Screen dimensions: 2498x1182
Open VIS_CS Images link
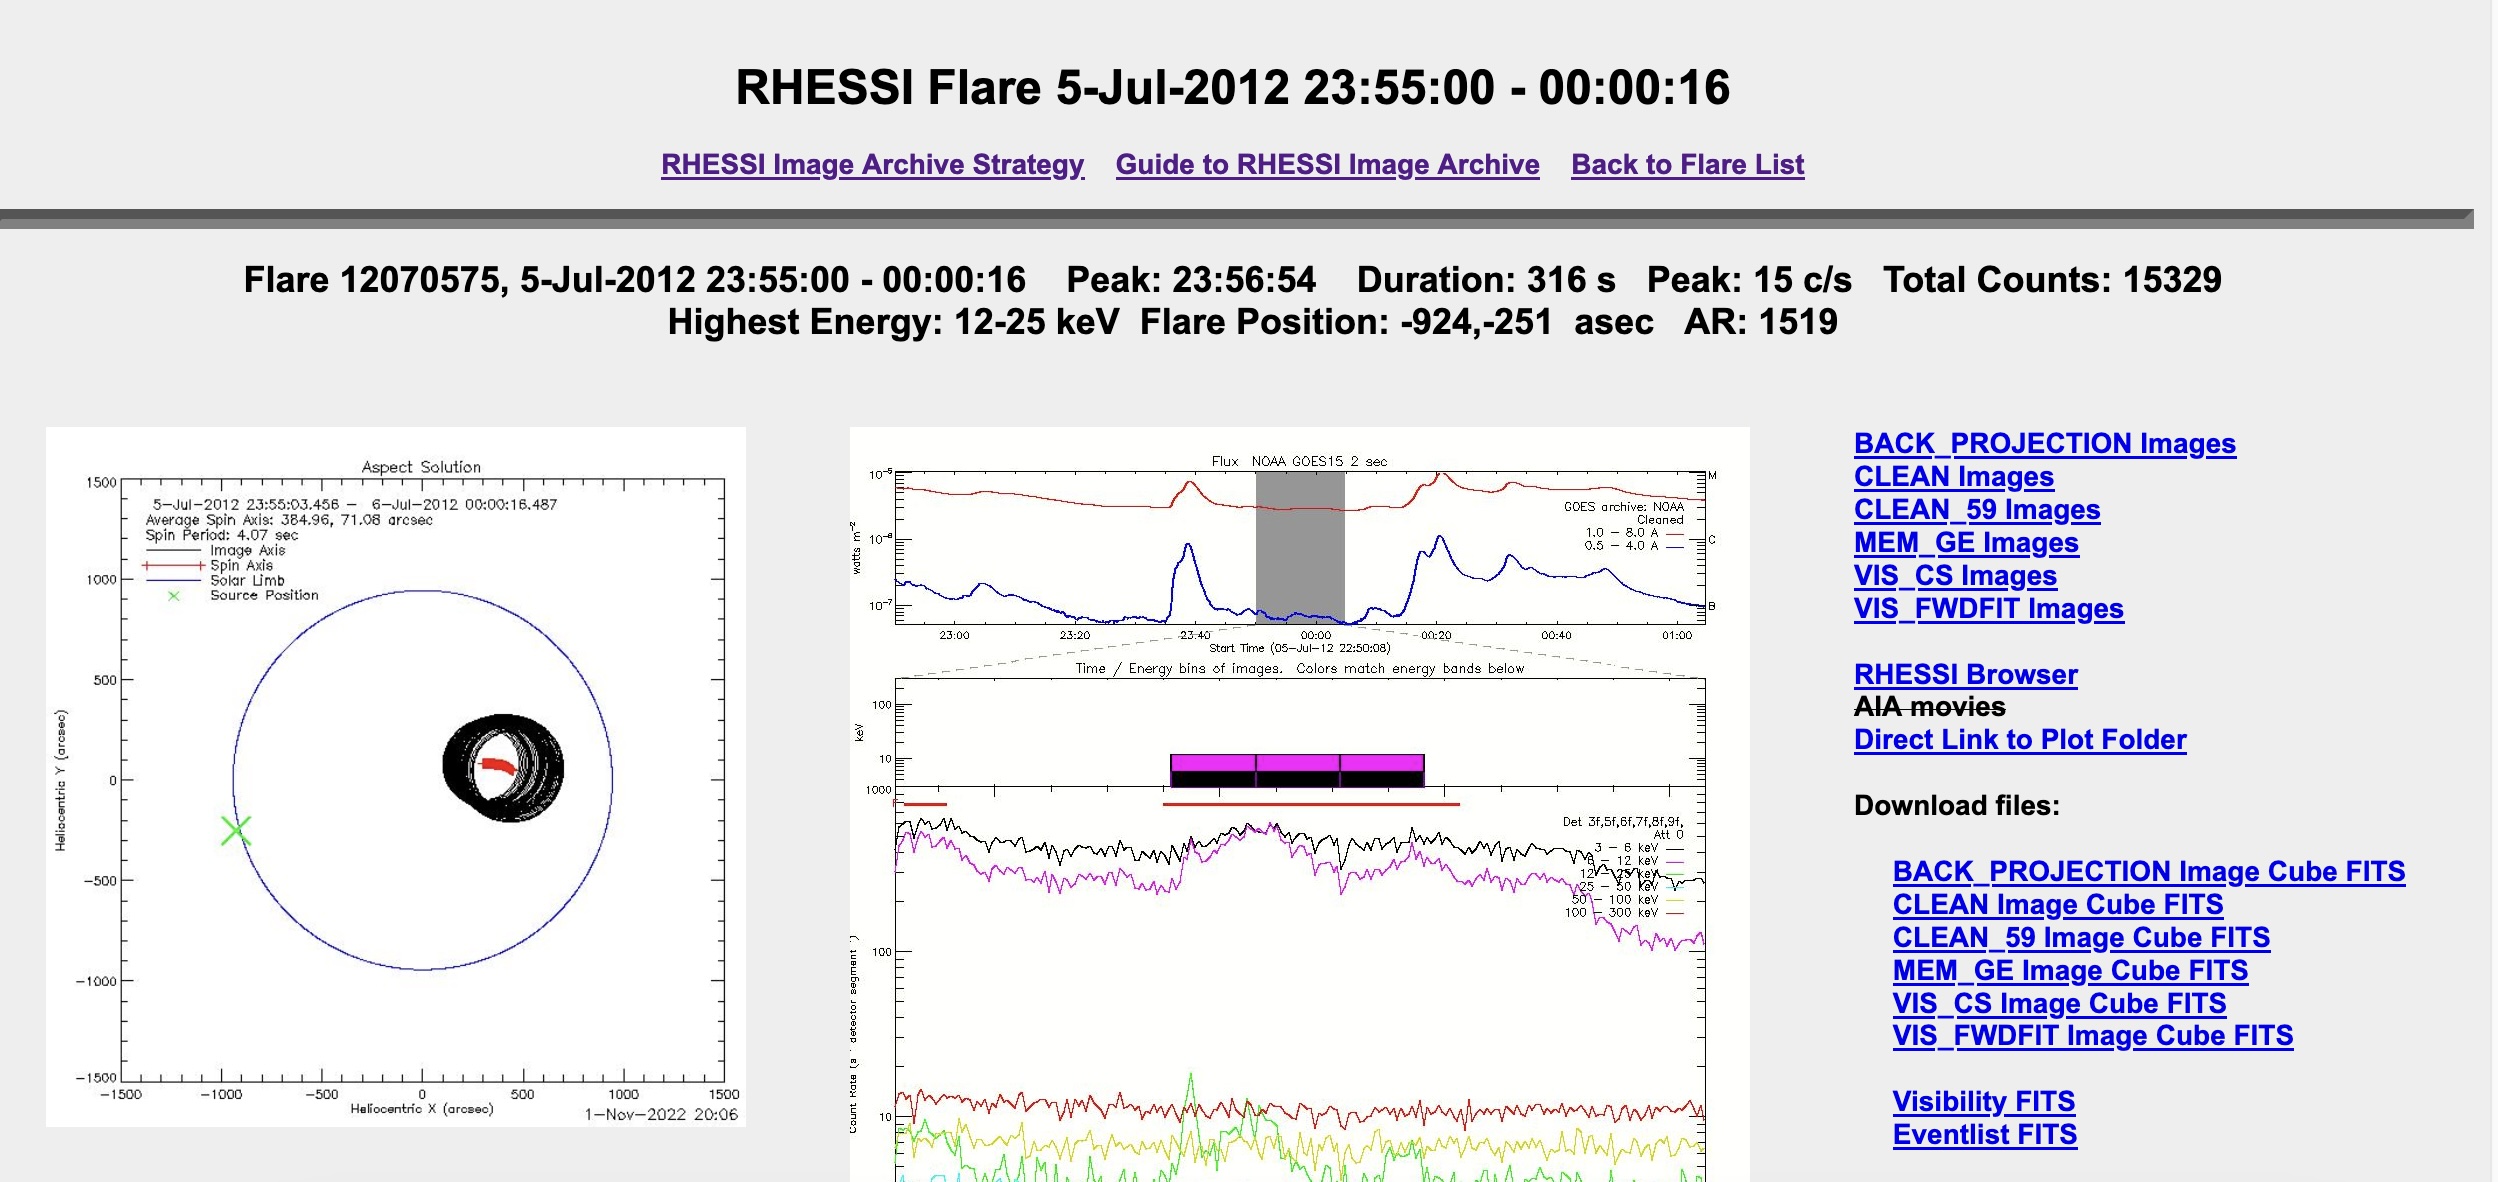(1954, 575)
